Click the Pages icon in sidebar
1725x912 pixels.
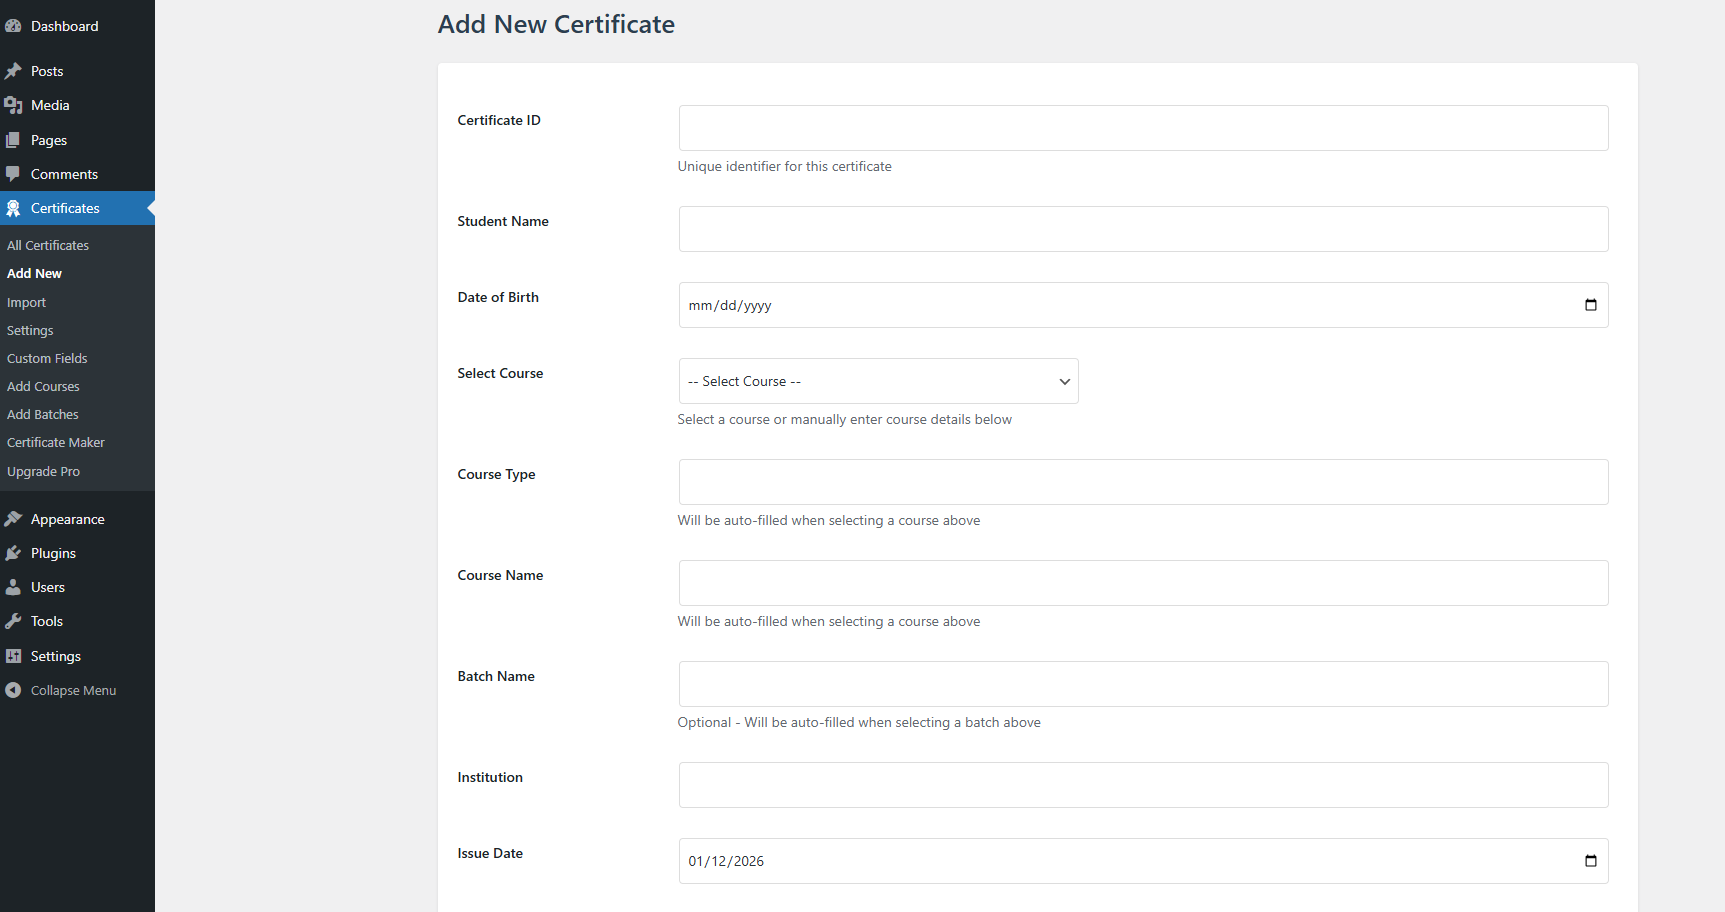point(15,139)
